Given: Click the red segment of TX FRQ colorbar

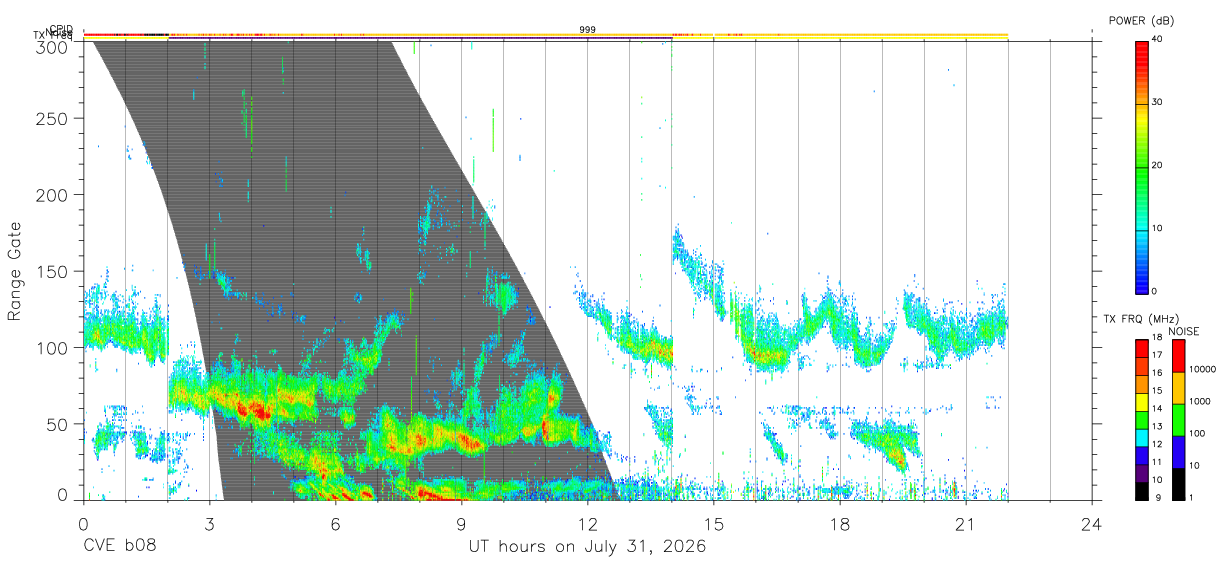Looking at the screenshot, I should coord(1141,348).
